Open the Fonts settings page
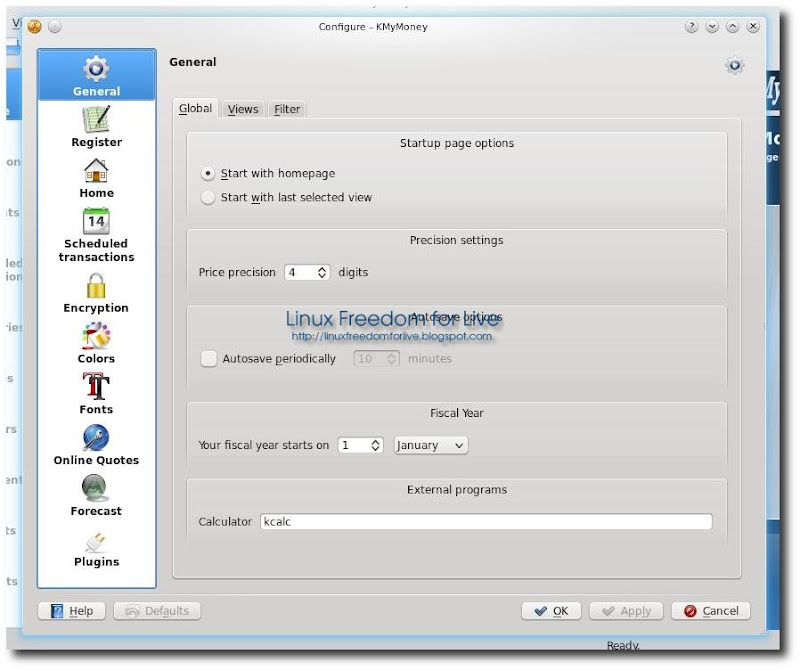 [x=96, y=393]
